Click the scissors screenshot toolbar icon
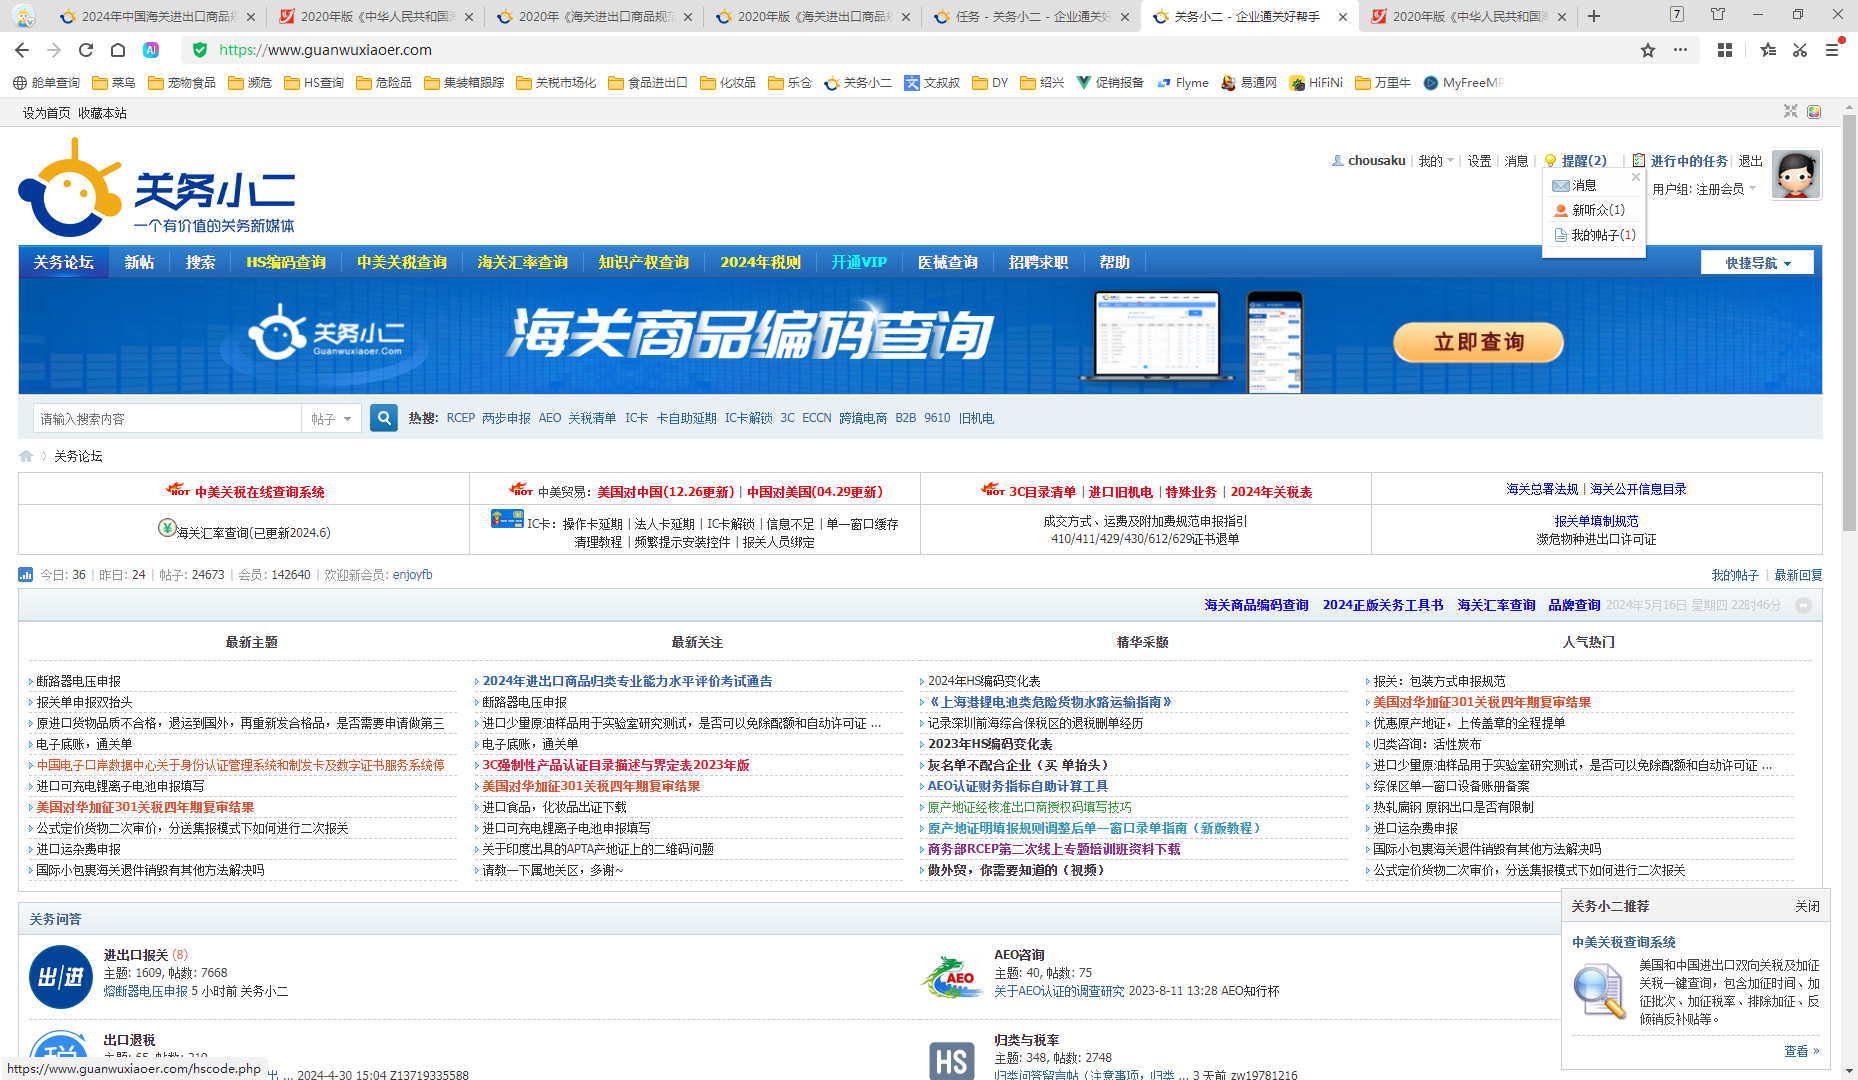The image size is (1858, 1080). click(x=1800, y=50)
